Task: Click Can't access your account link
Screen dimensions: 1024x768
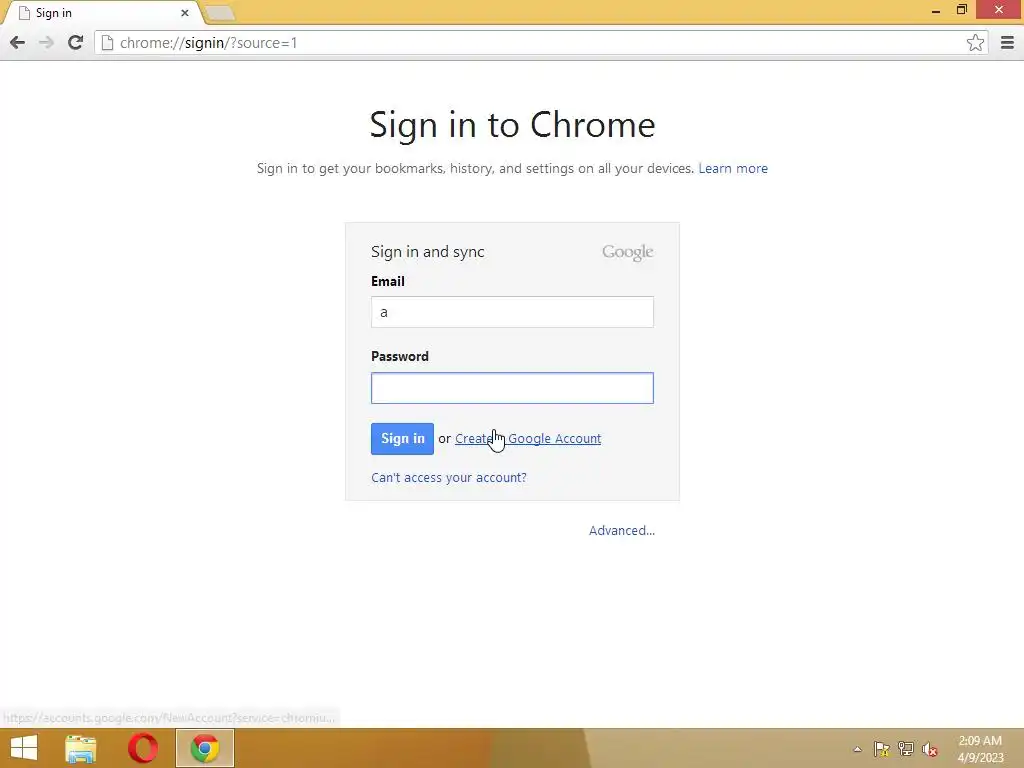Action: coord(449,477)
